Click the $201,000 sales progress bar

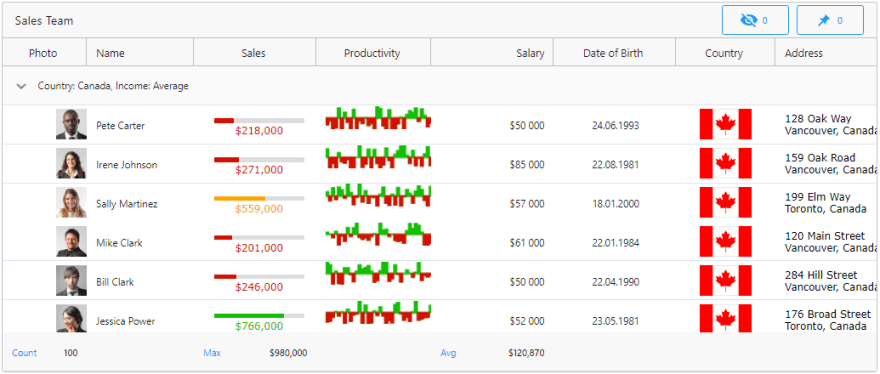(259, 238)
